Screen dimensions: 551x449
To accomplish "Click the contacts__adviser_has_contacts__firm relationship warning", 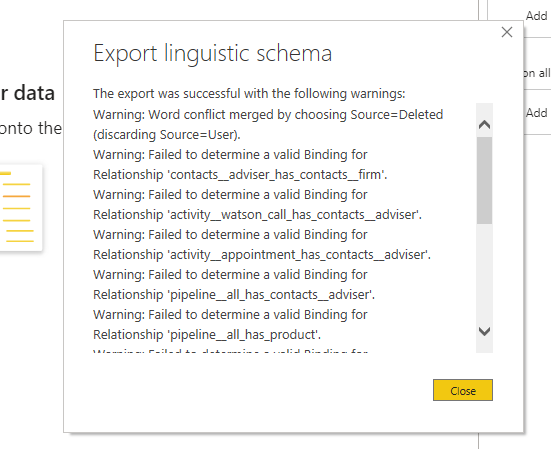I will coord(240,164).
